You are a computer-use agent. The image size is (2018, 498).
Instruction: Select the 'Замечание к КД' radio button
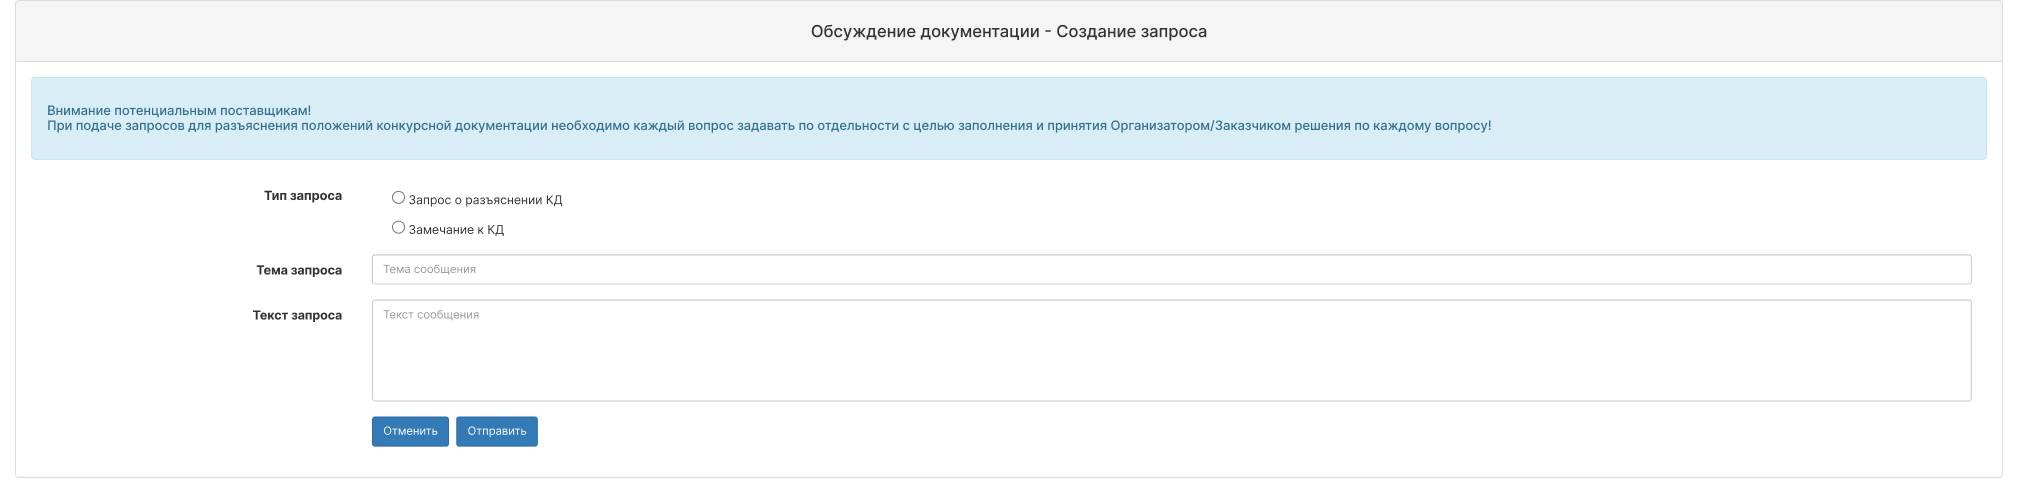tap(398, 228)
